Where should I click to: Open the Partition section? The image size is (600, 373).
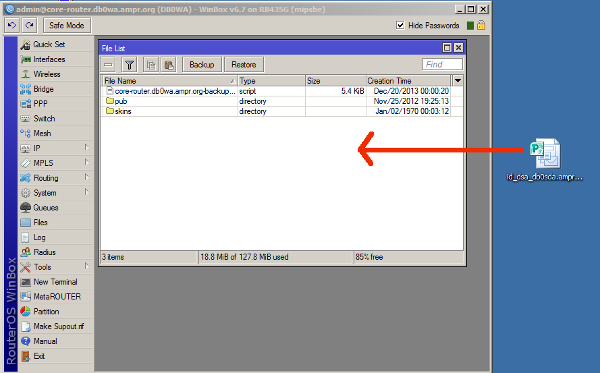coord(56,311)
